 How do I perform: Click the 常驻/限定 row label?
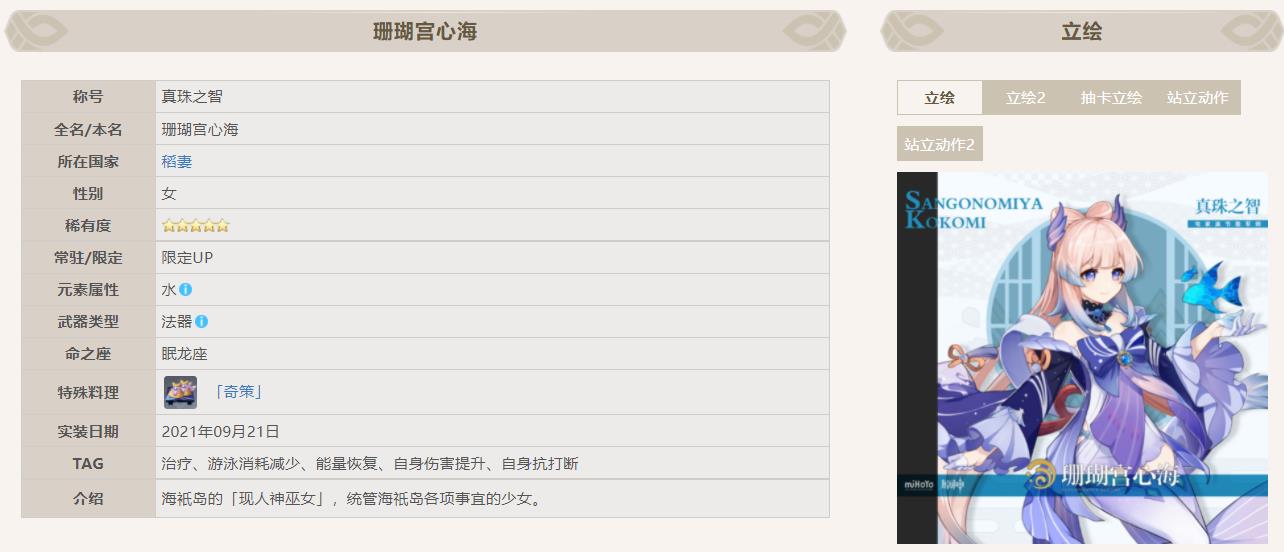(88, 258)
